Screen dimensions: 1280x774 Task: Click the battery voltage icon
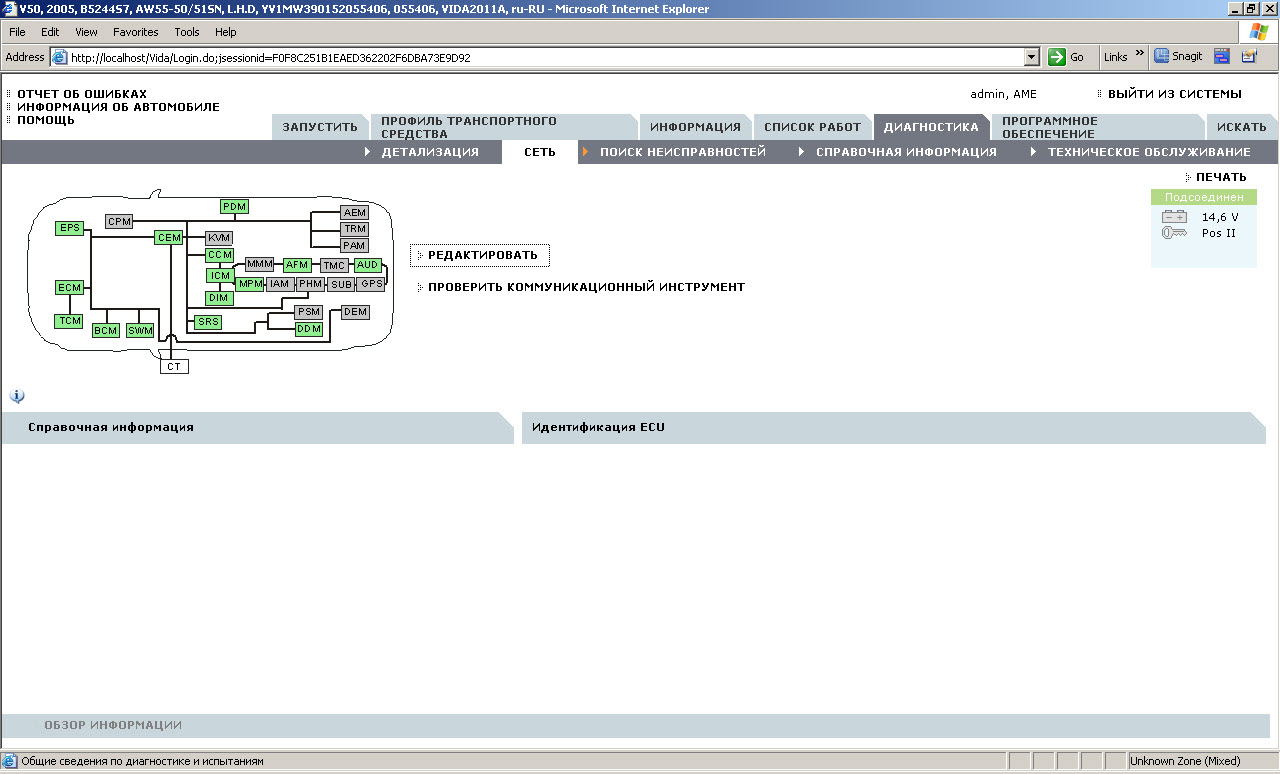coord(1174,217)
